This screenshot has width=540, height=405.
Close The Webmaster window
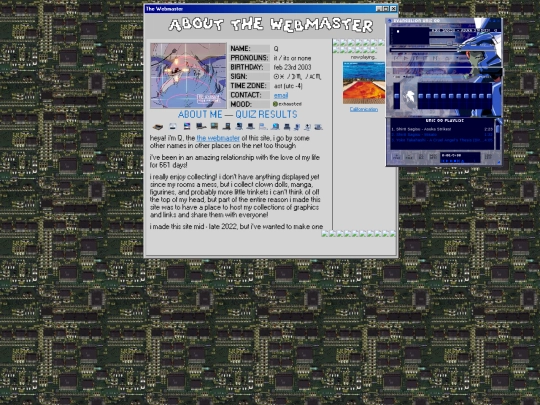[x=393, y=9]
